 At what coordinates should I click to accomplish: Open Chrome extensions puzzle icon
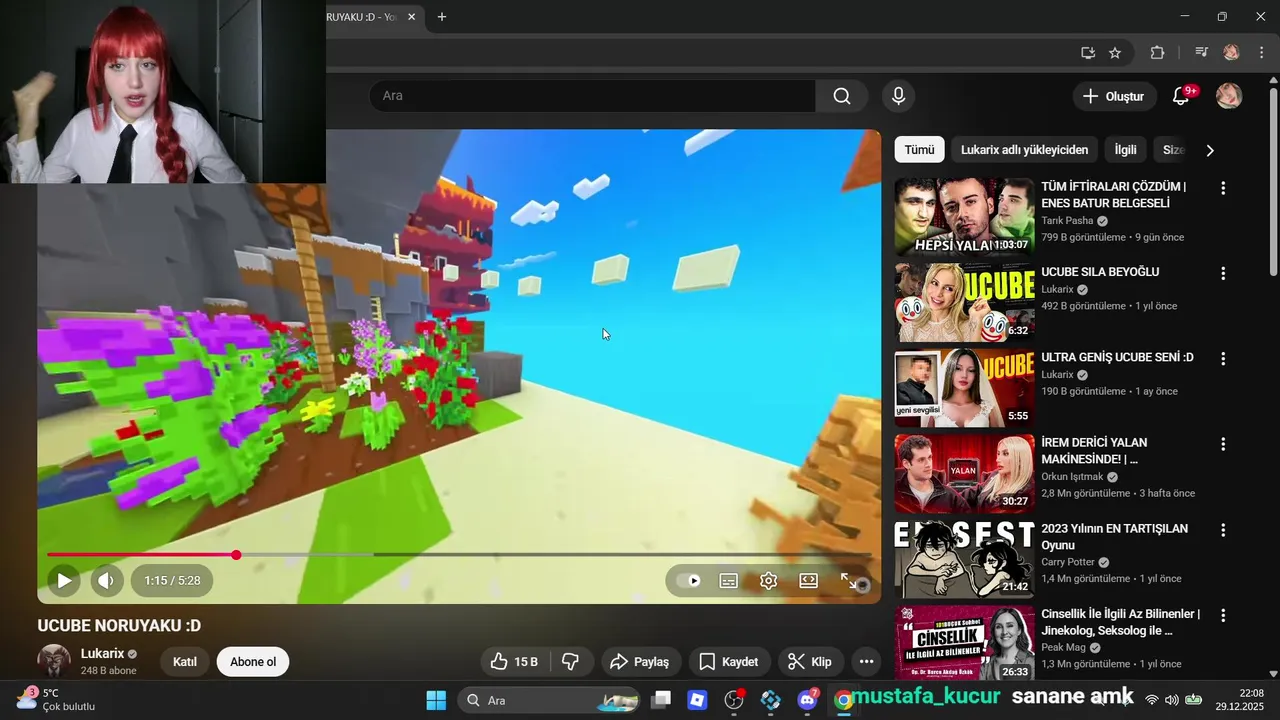click(x=1157, y=53)
